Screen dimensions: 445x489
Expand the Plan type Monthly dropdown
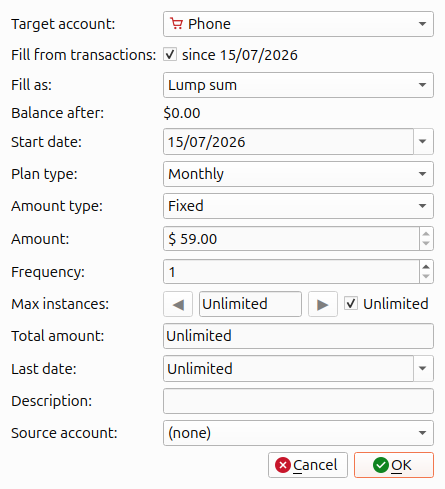(298, 174)
